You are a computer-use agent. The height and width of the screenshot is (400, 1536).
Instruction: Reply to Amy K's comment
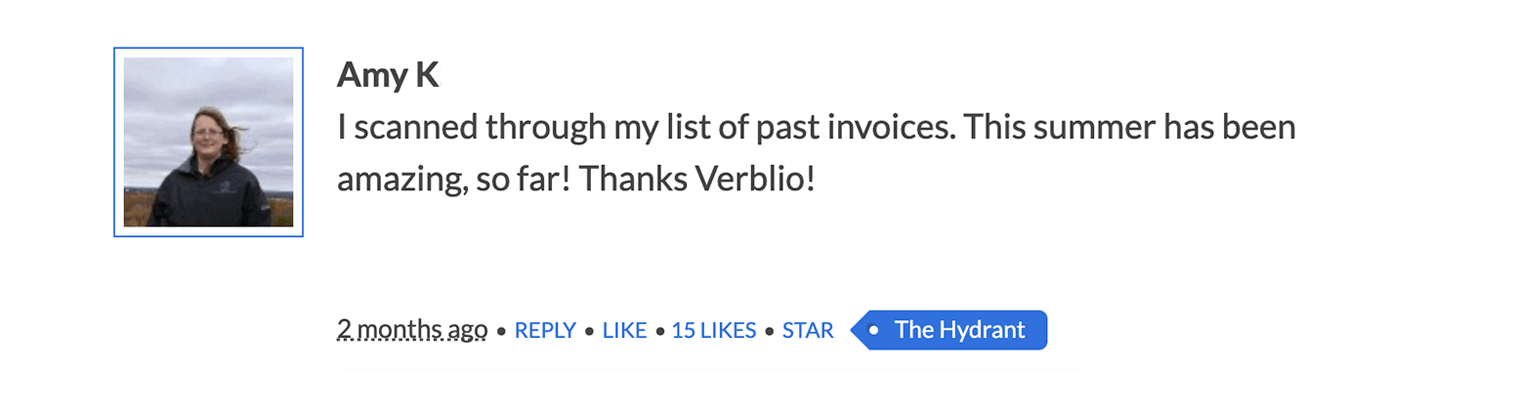pos(545,330)
